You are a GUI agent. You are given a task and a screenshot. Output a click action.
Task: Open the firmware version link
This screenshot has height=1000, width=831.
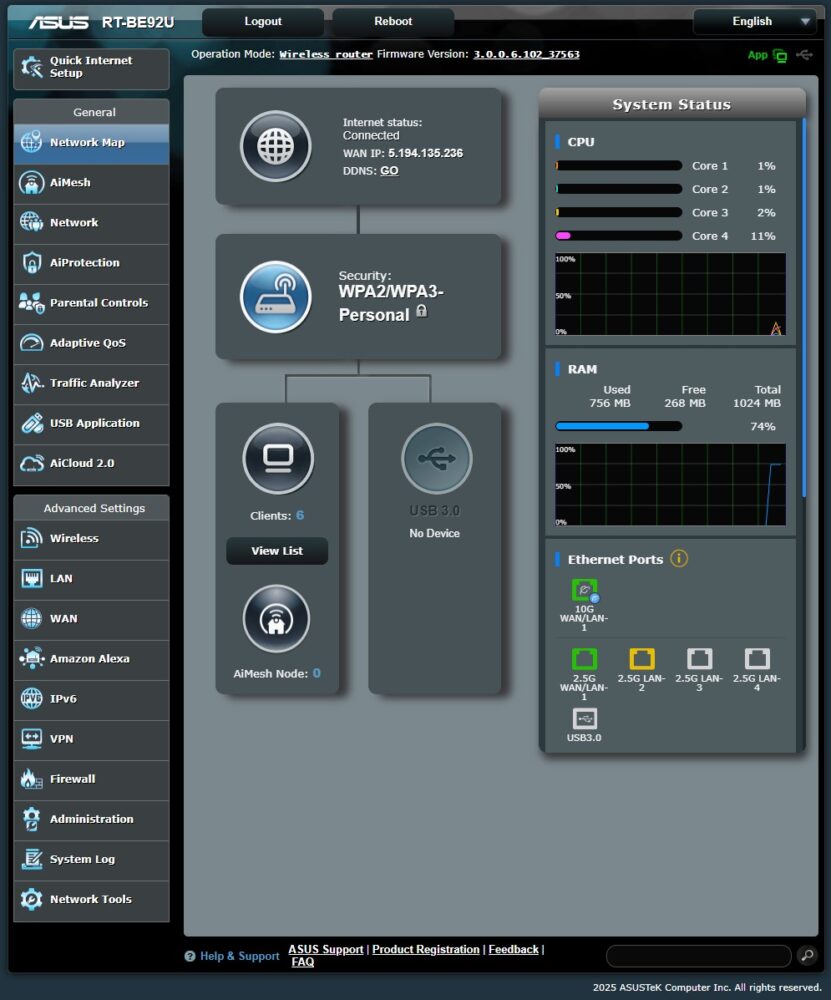coord(526,54)
